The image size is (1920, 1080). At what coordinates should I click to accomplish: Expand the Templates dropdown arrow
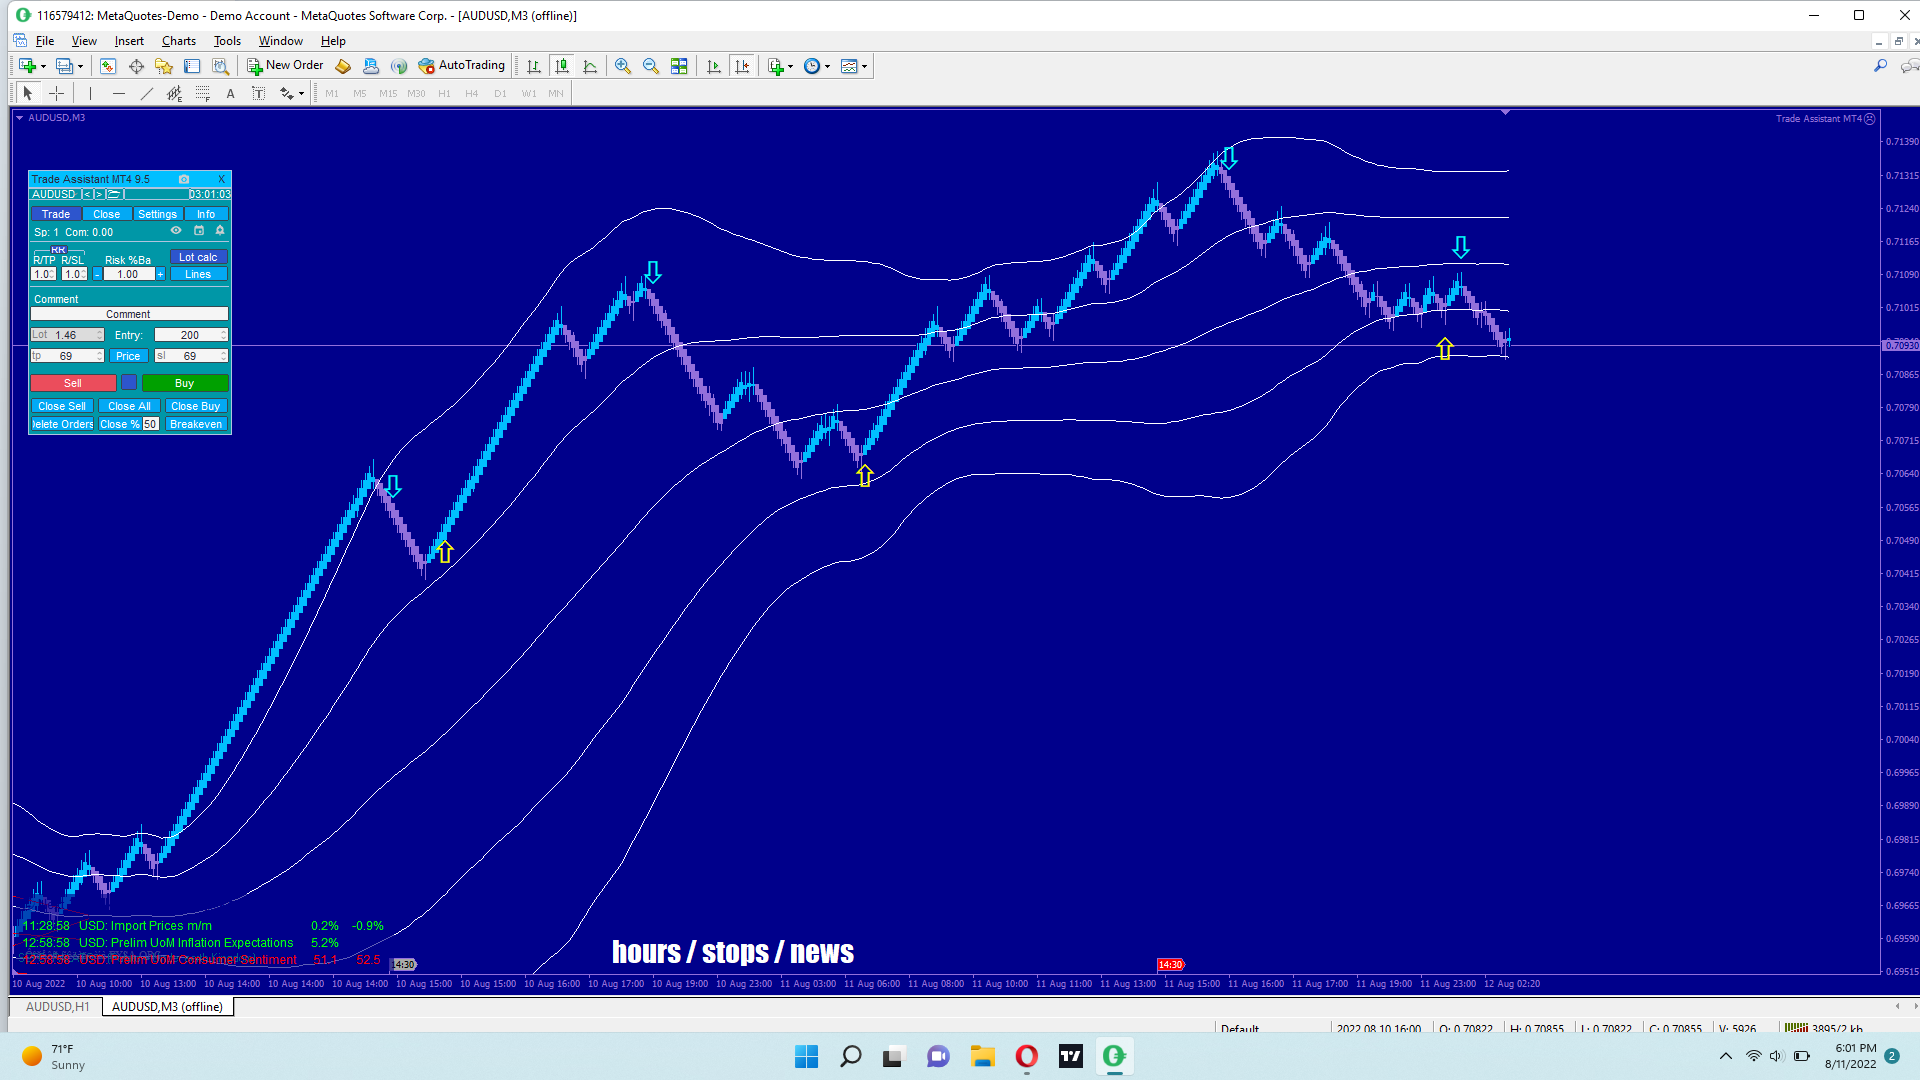click(865, 67)
